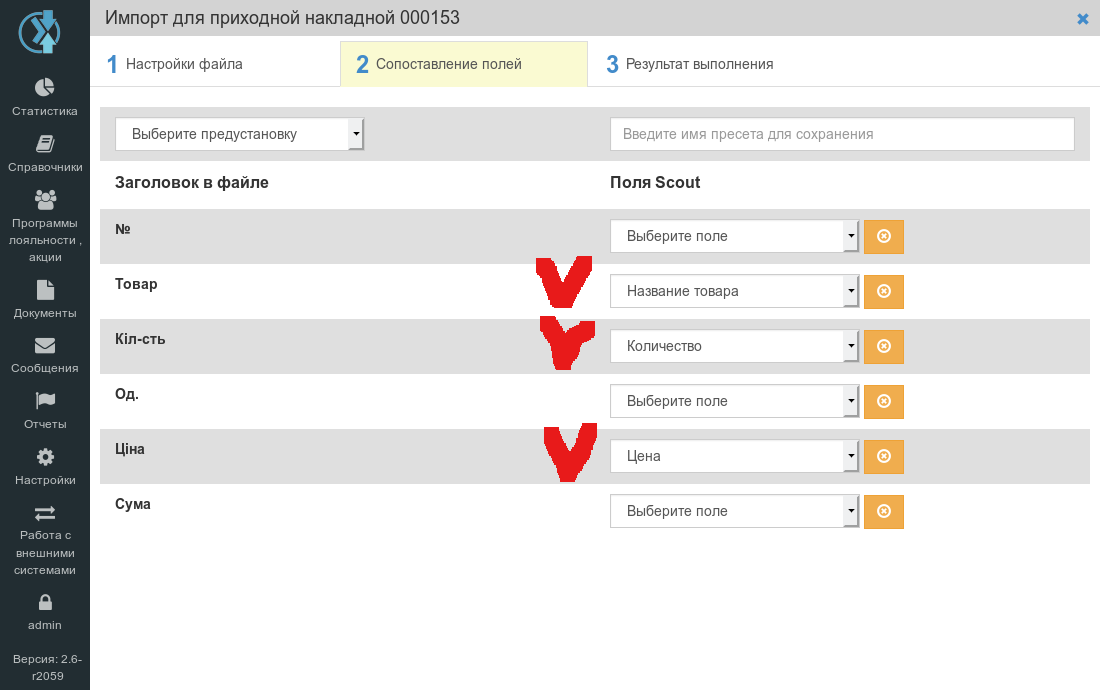Click the Поля Scout column header
Viewport: 1100px width, 690px height.
tap(655, 182)
